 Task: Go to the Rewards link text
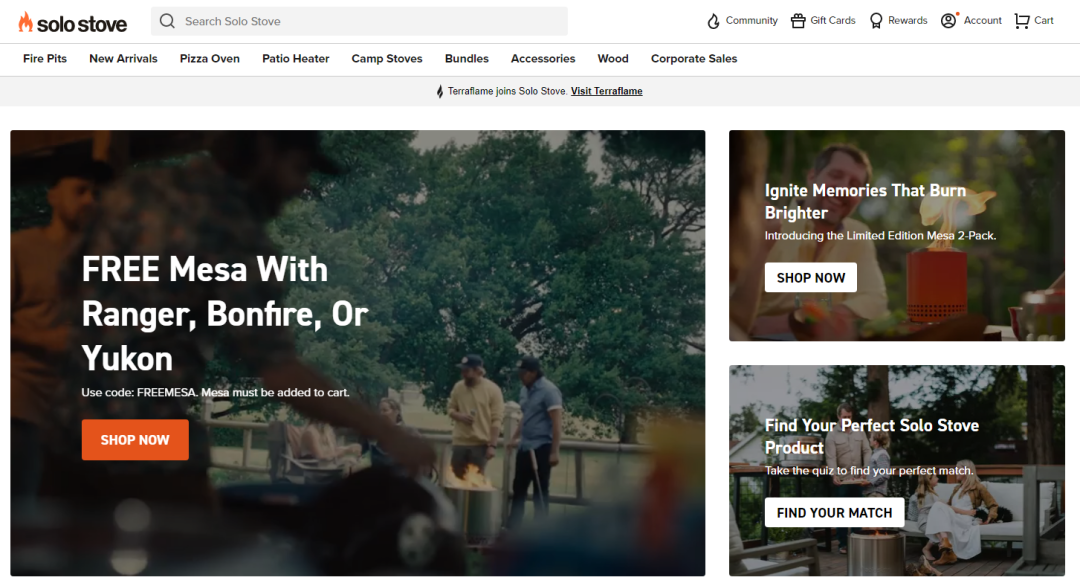[x=908, y=21]
